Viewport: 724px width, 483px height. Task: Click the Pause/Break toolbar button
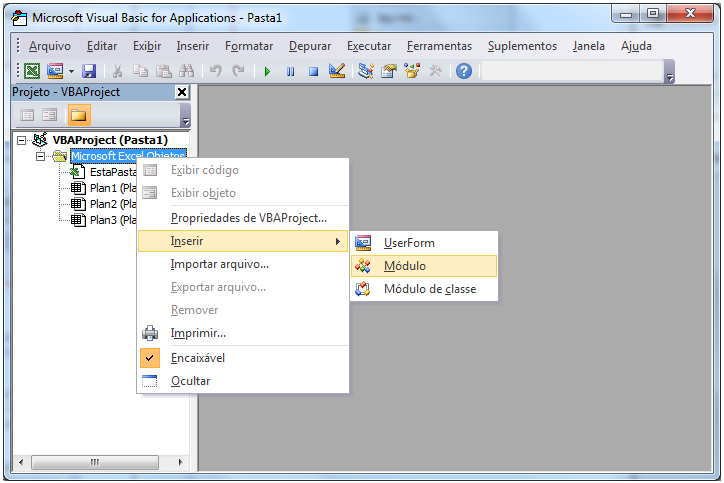tap(290, 71)
